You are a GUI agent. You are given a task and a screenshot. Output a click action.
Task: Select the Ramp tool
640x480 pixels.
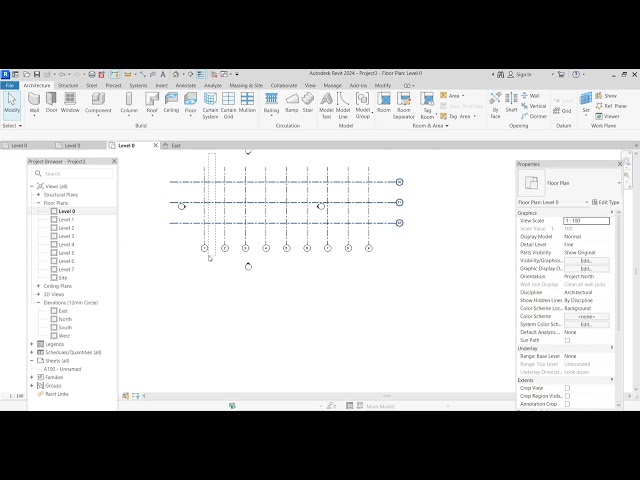tap(291, 103)
